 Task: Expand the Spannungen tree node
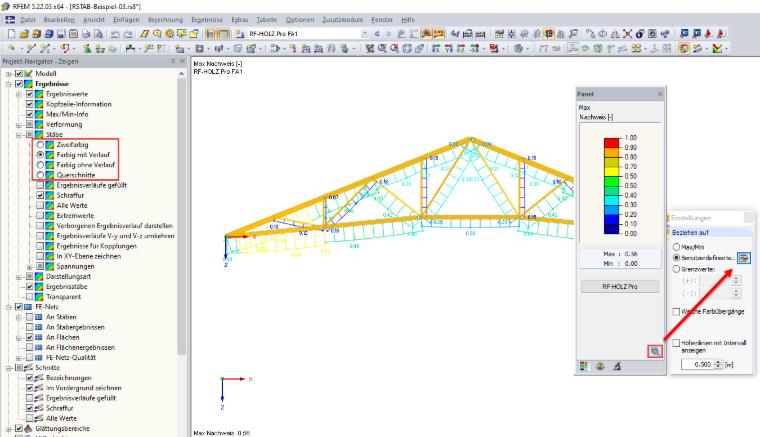30,267
